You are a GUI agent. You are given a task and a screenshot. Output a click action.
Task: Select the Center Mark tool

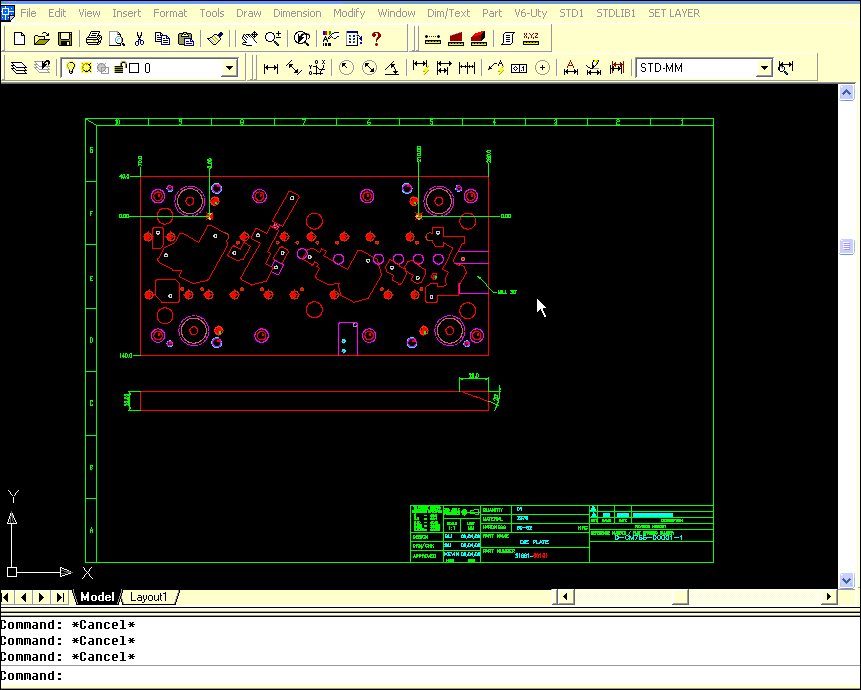542,68
